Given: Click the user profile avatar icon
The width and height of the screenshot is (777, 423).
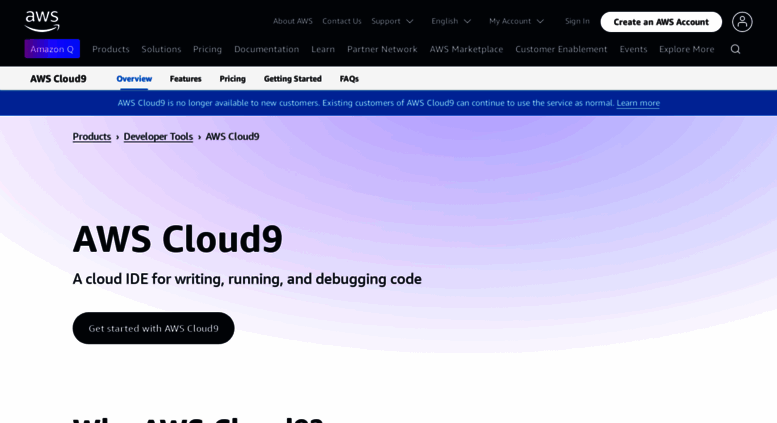Looking at the screenshot, I should point(742,22).
